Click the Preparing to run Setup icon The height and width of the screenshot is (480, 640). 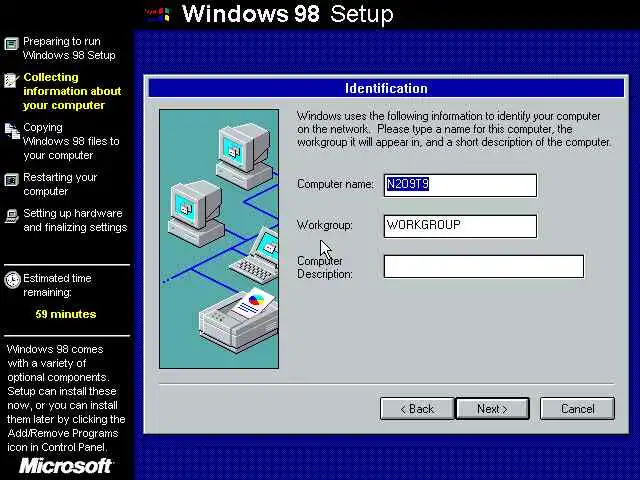point(11,43)
